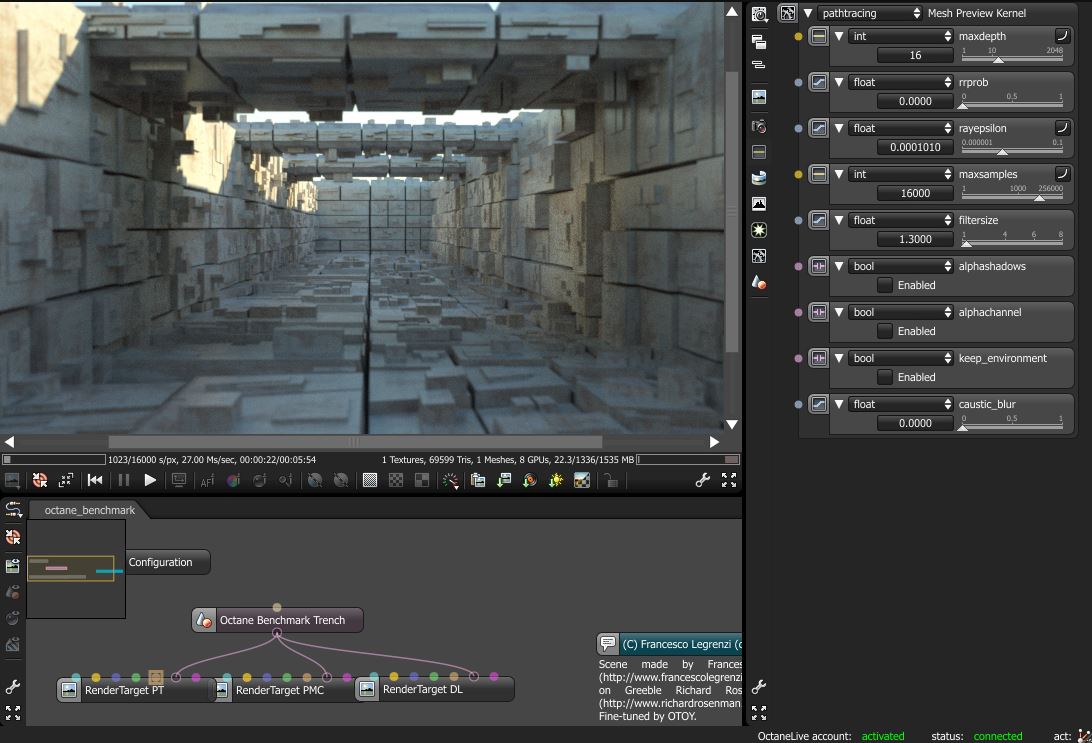Select the octane_benchmark graph tab
This screenshot has width=1092, height=743.
point(89,510)
